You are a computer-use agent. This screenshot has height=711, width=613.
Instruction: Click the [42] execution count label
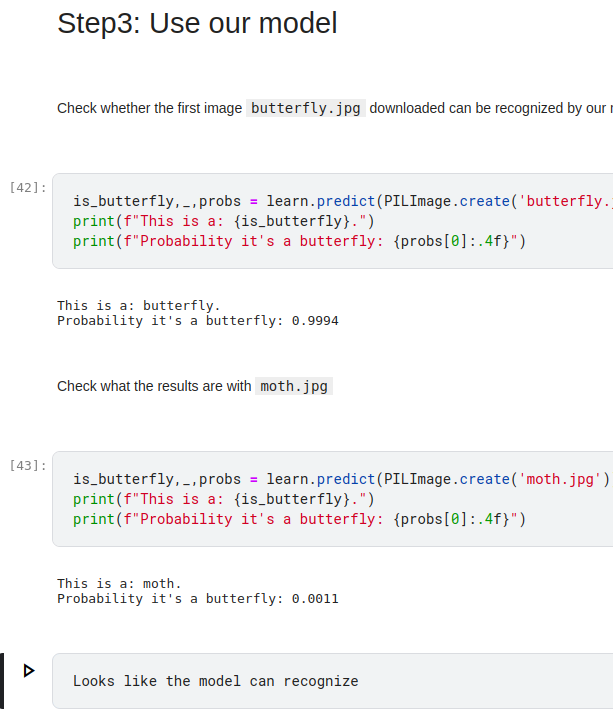[x=27, y=187]
